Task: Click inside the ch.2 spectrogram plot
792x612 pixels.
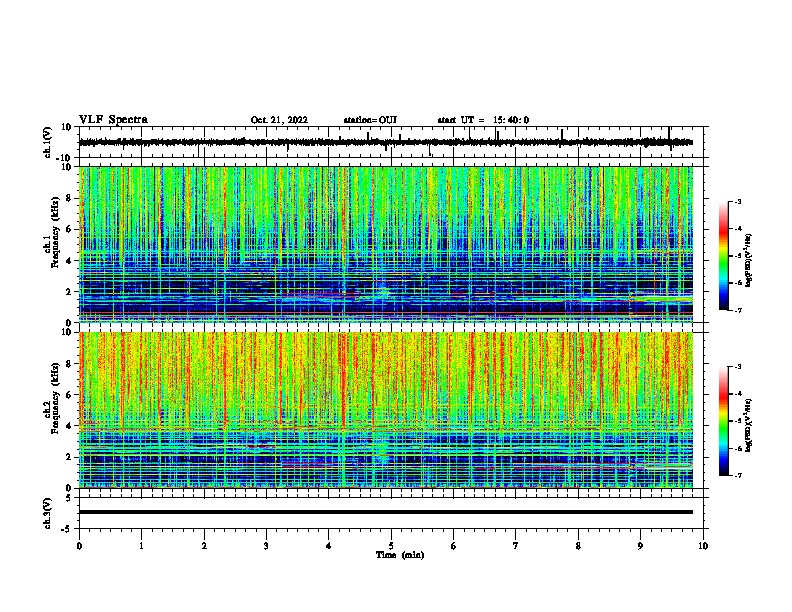Action: click(385, 410)
